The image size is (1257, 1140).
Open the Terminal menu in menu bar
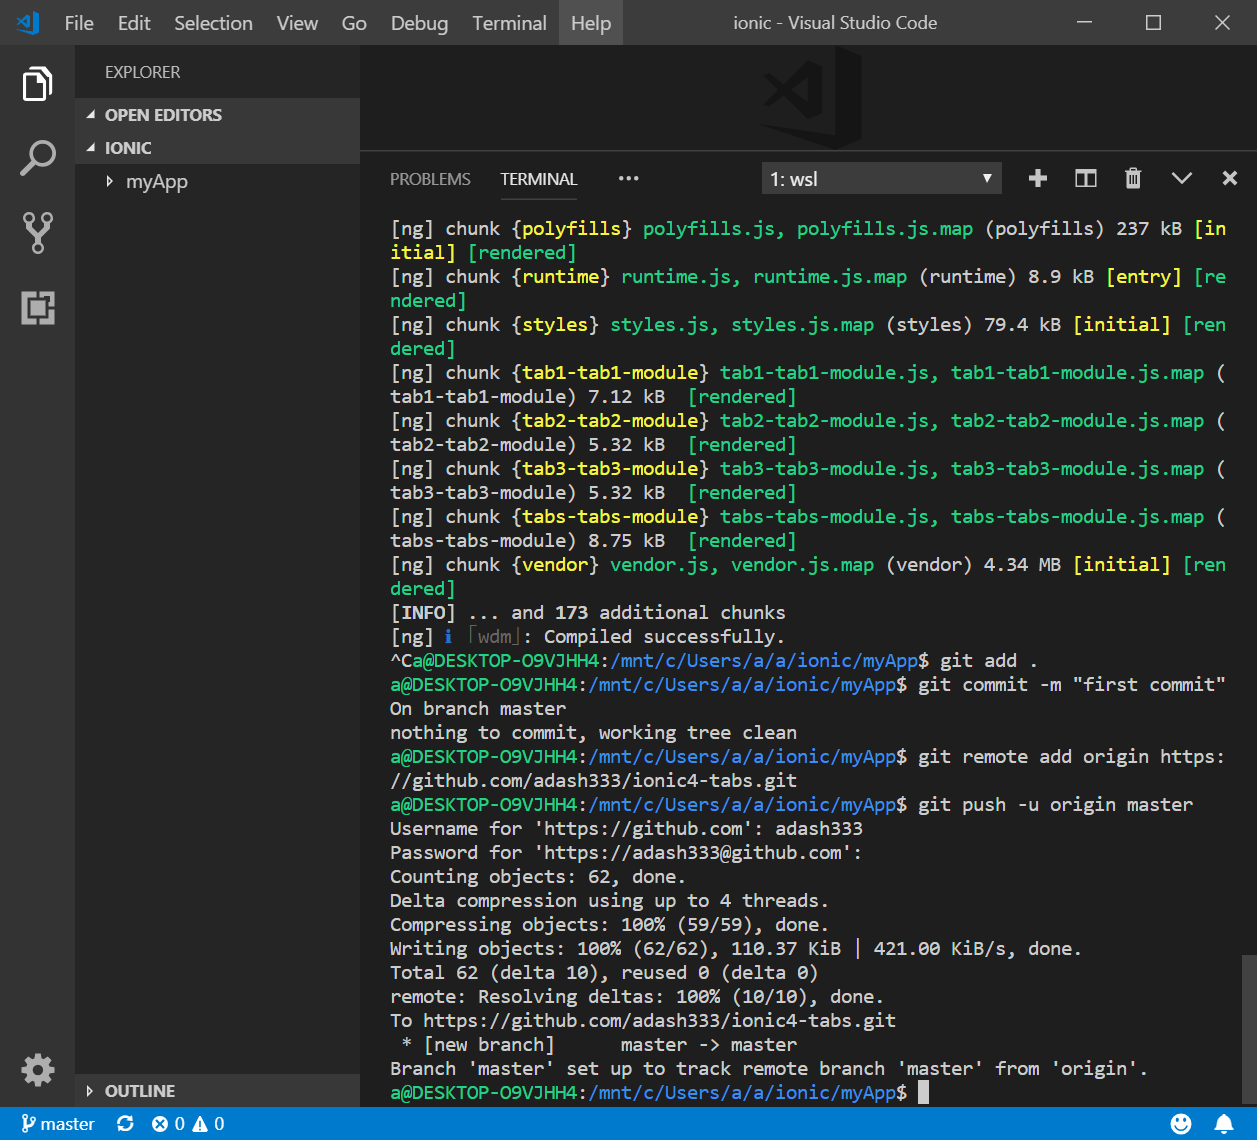point(509,23)
